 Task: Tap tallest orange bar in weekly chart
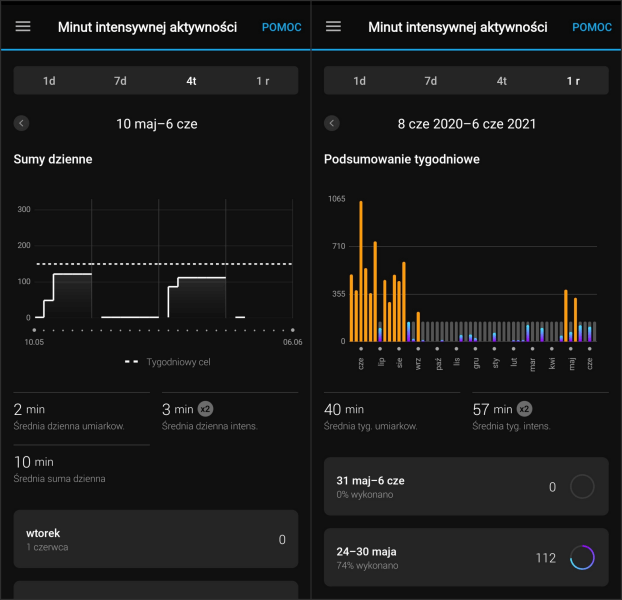coord(361,271)
